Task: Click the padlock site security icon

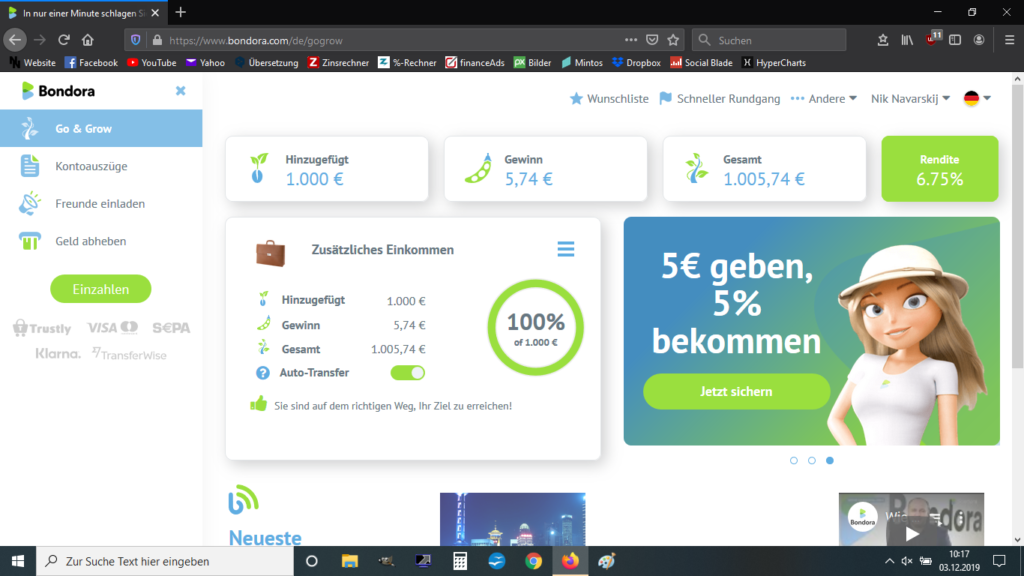Action: (x=157, y=40)
